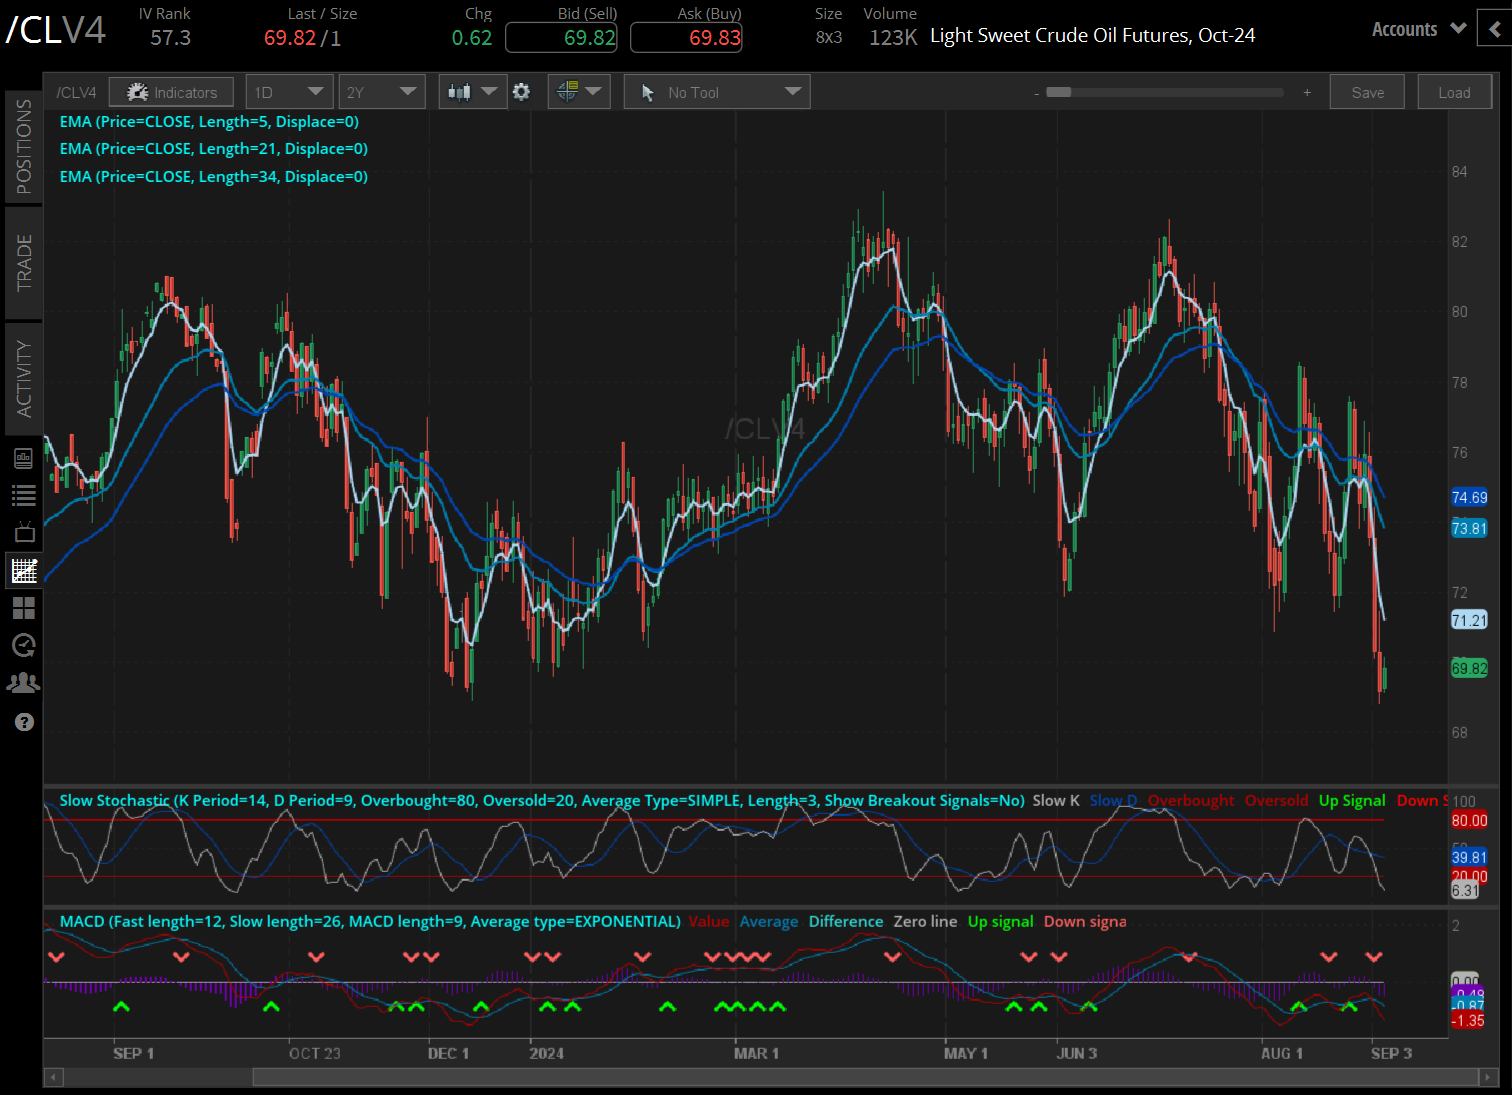This screenshot has height=1095, width=1512.
Task: Toggle the Indicators button on the chart
Action: point(171,91)
